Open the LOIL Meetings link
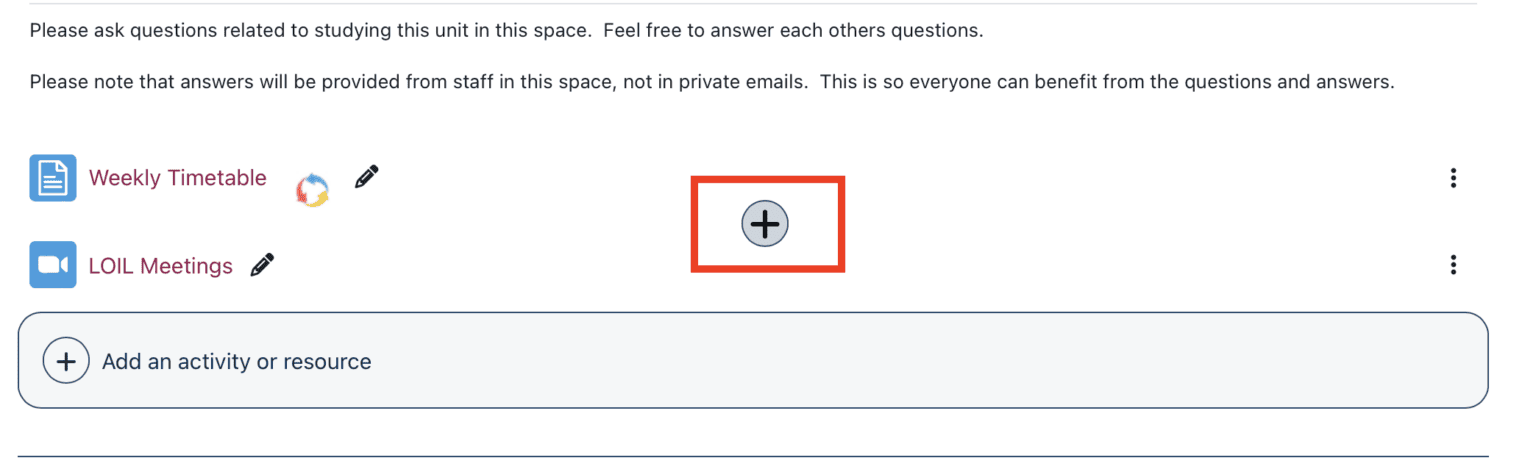Screen dimensions: 1536x469 pyautogui.click(x=160, y=266)
